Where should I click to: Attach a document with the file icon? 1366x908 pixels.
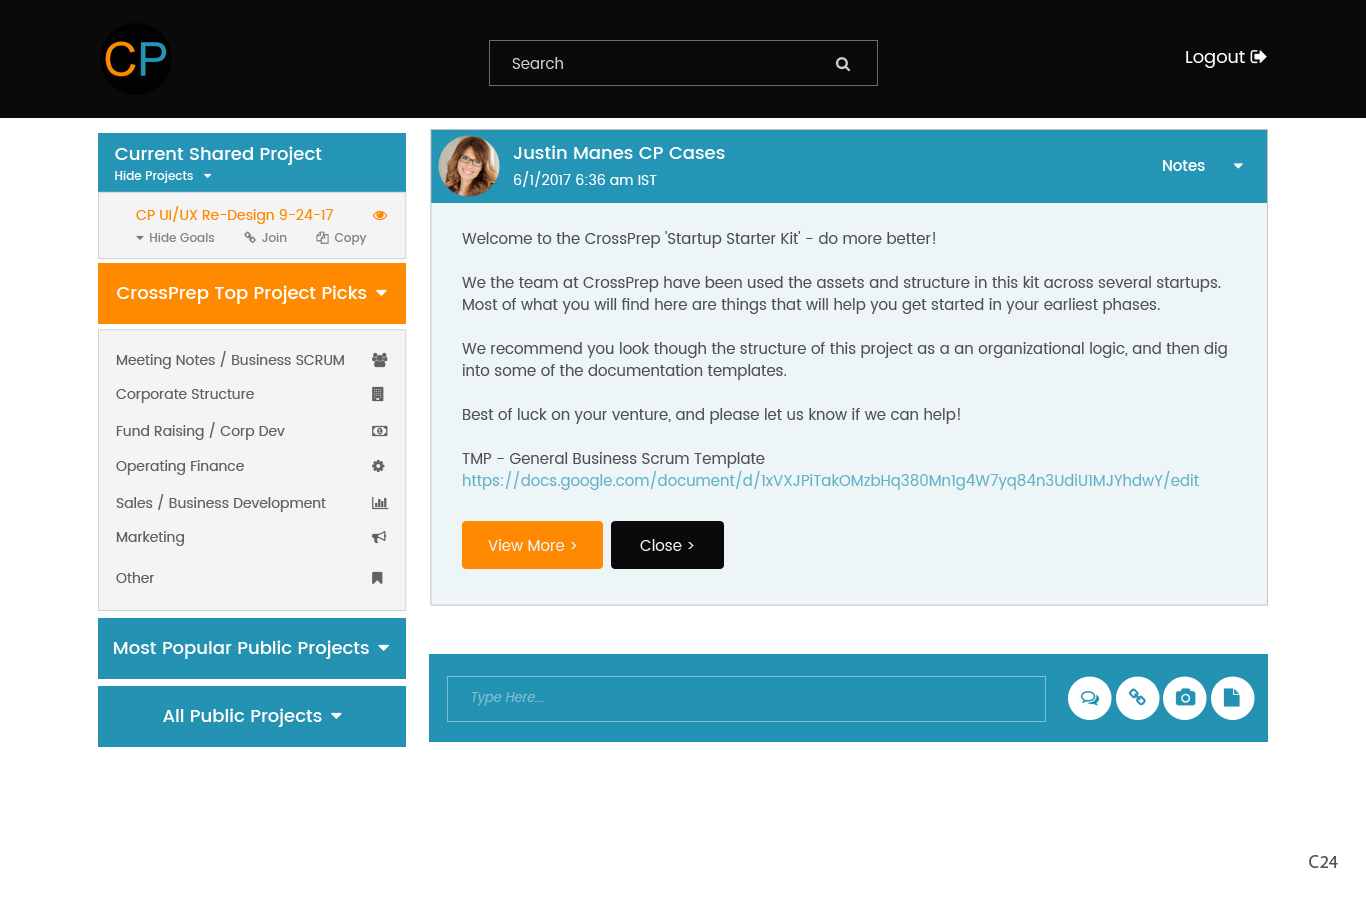click(1233, 698)
